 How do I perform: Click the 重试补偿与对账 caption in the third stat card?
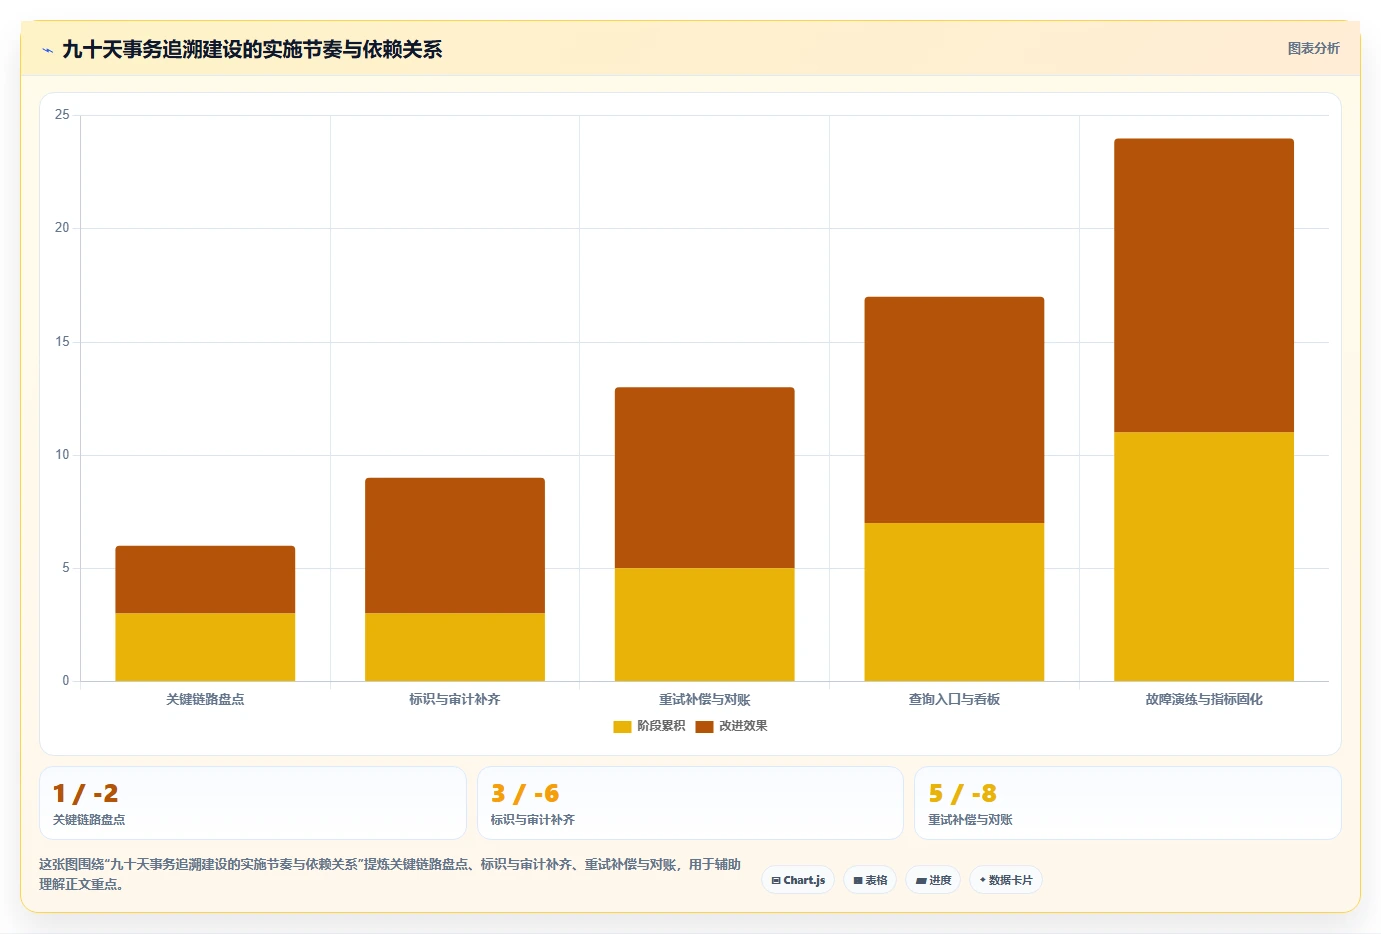click(970, 820)
